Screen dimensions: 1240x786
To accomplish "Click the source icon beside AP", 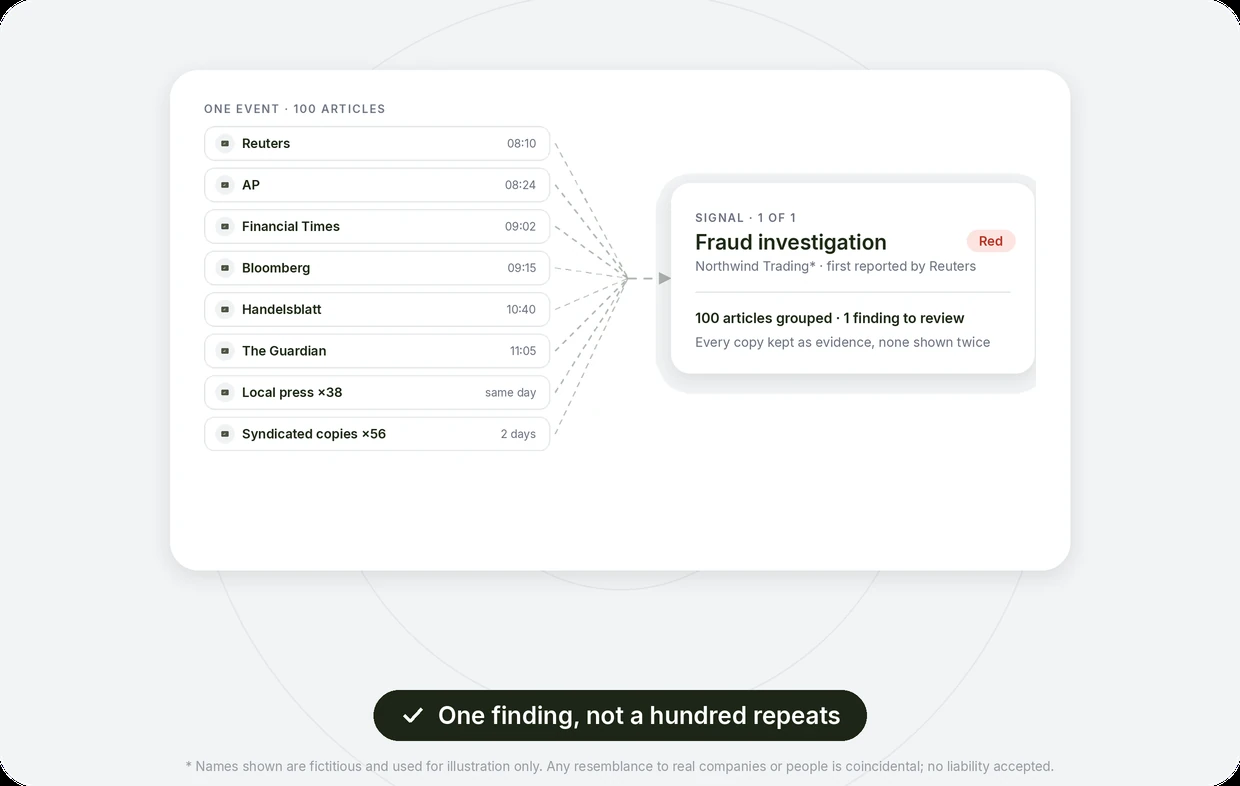I will (x=225, y=185).
